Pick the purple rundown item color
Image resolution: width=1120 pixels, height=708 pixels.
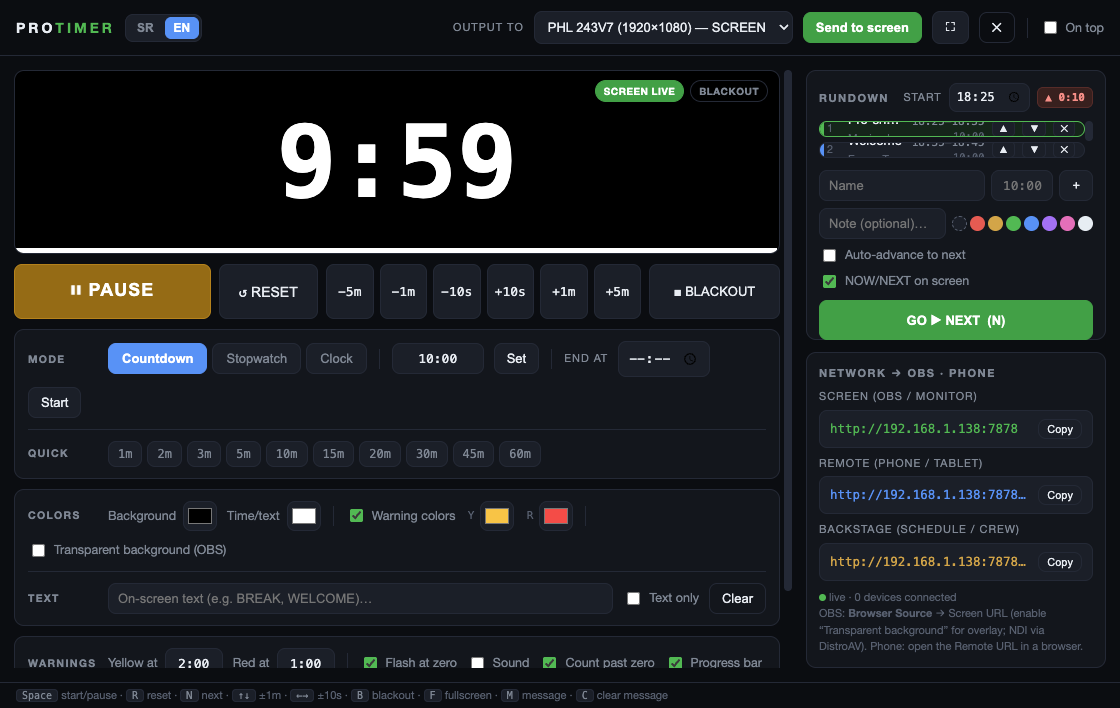[x=1049, y=224]
